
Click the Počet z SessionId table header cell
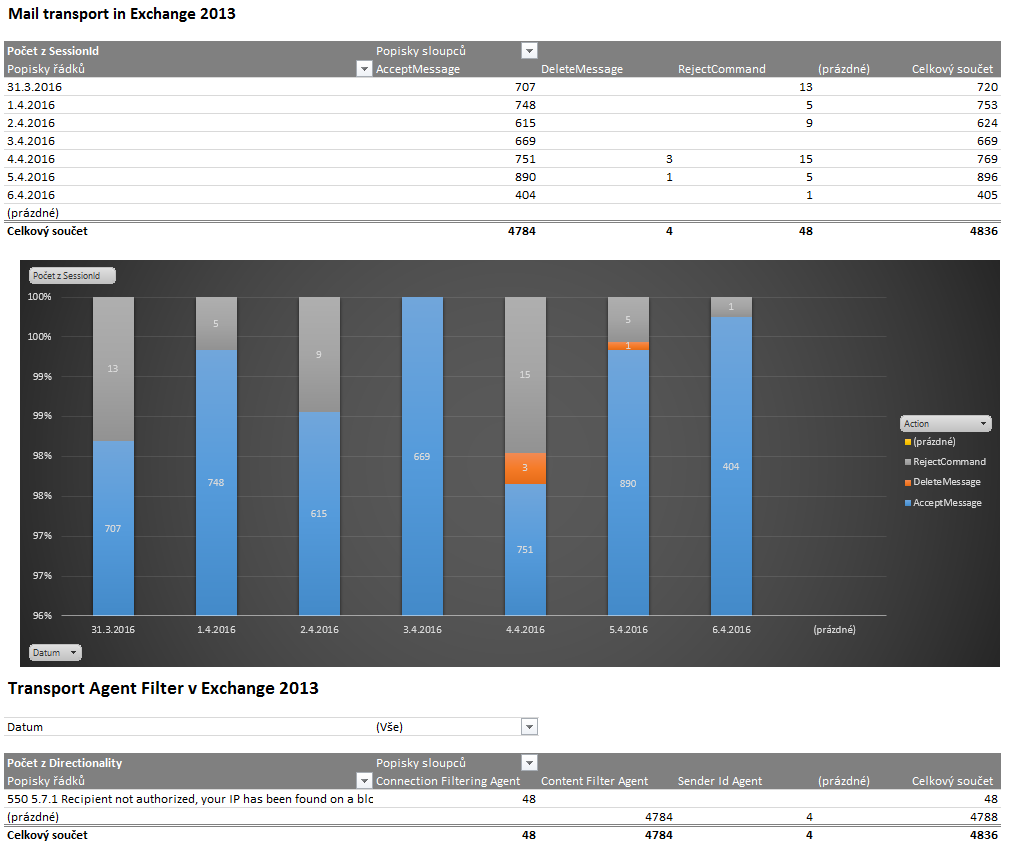coord(53,50)
